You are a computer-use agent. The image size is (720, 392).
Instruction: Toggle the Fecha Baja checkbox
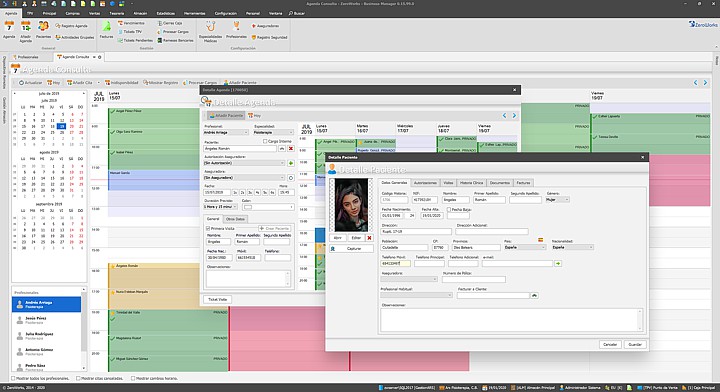coord(449,209)
